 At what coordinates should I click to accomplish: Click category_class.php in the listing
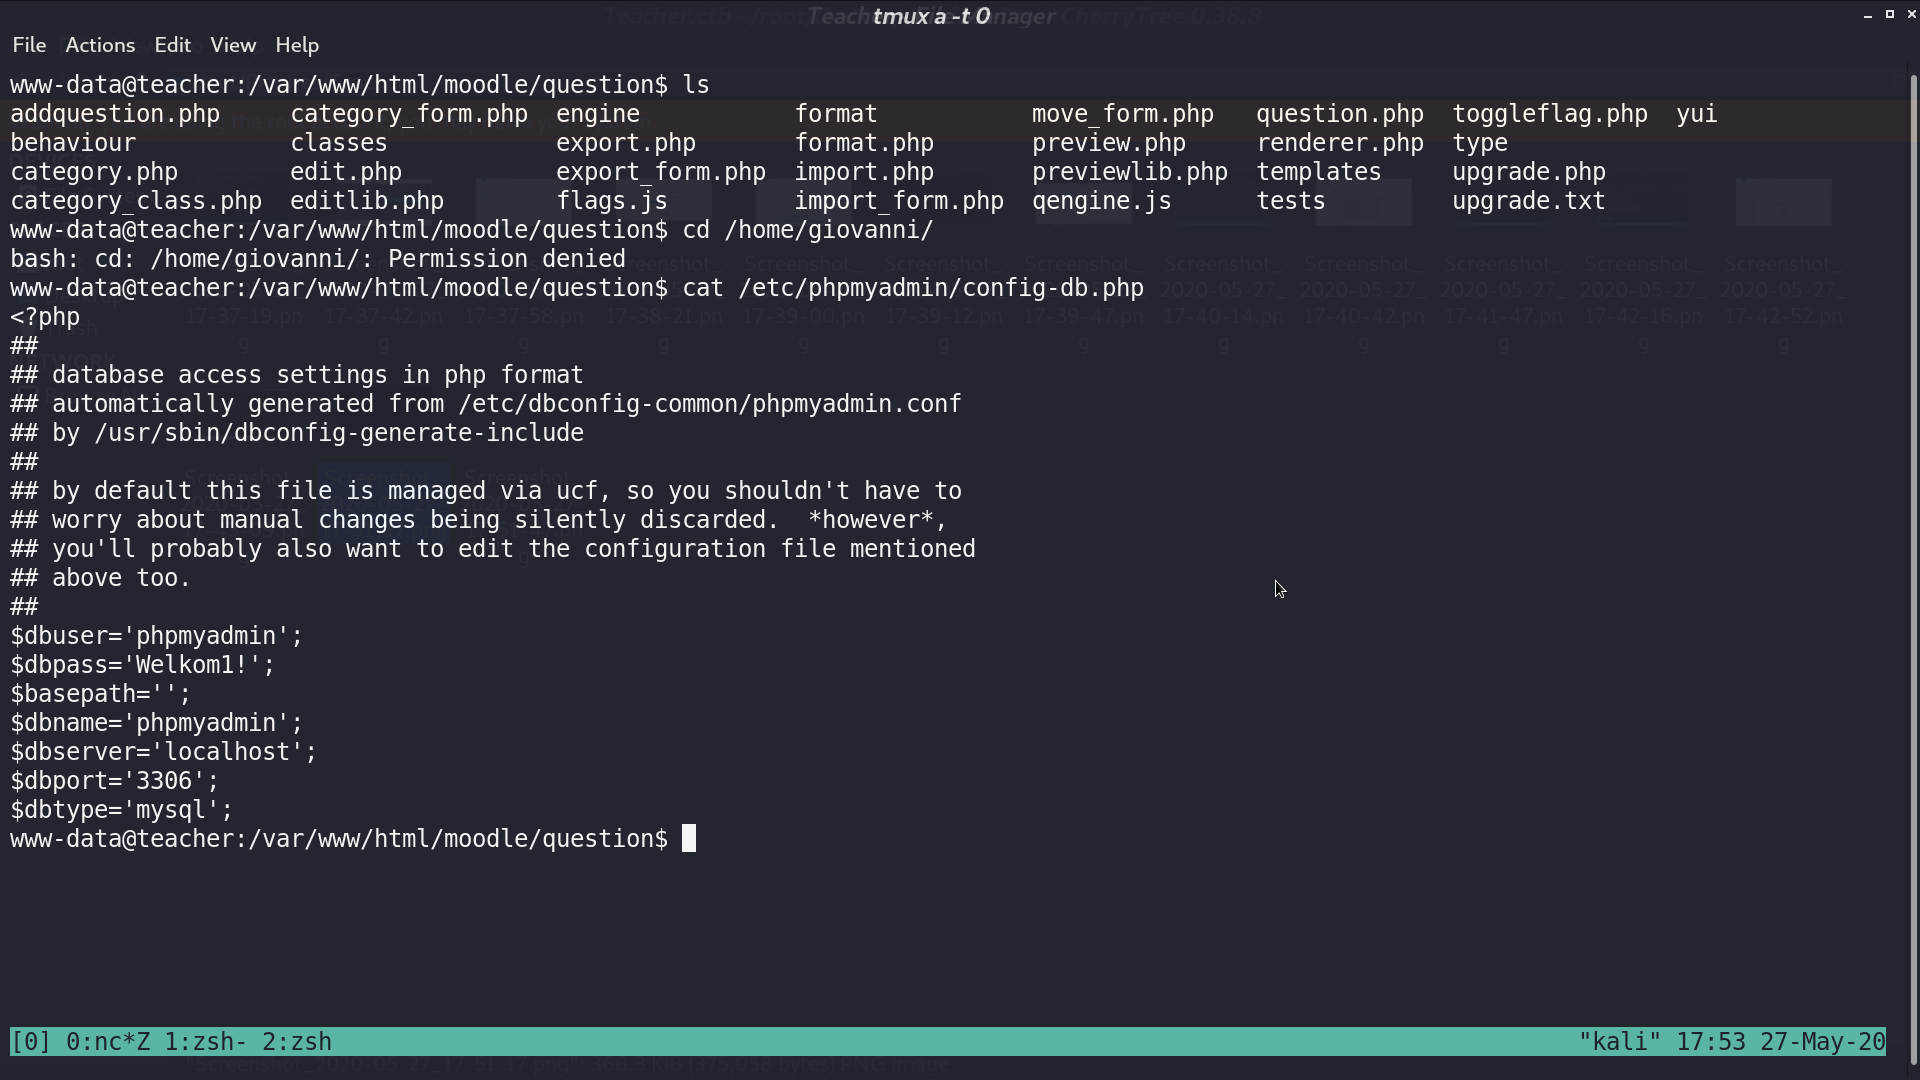136,201
